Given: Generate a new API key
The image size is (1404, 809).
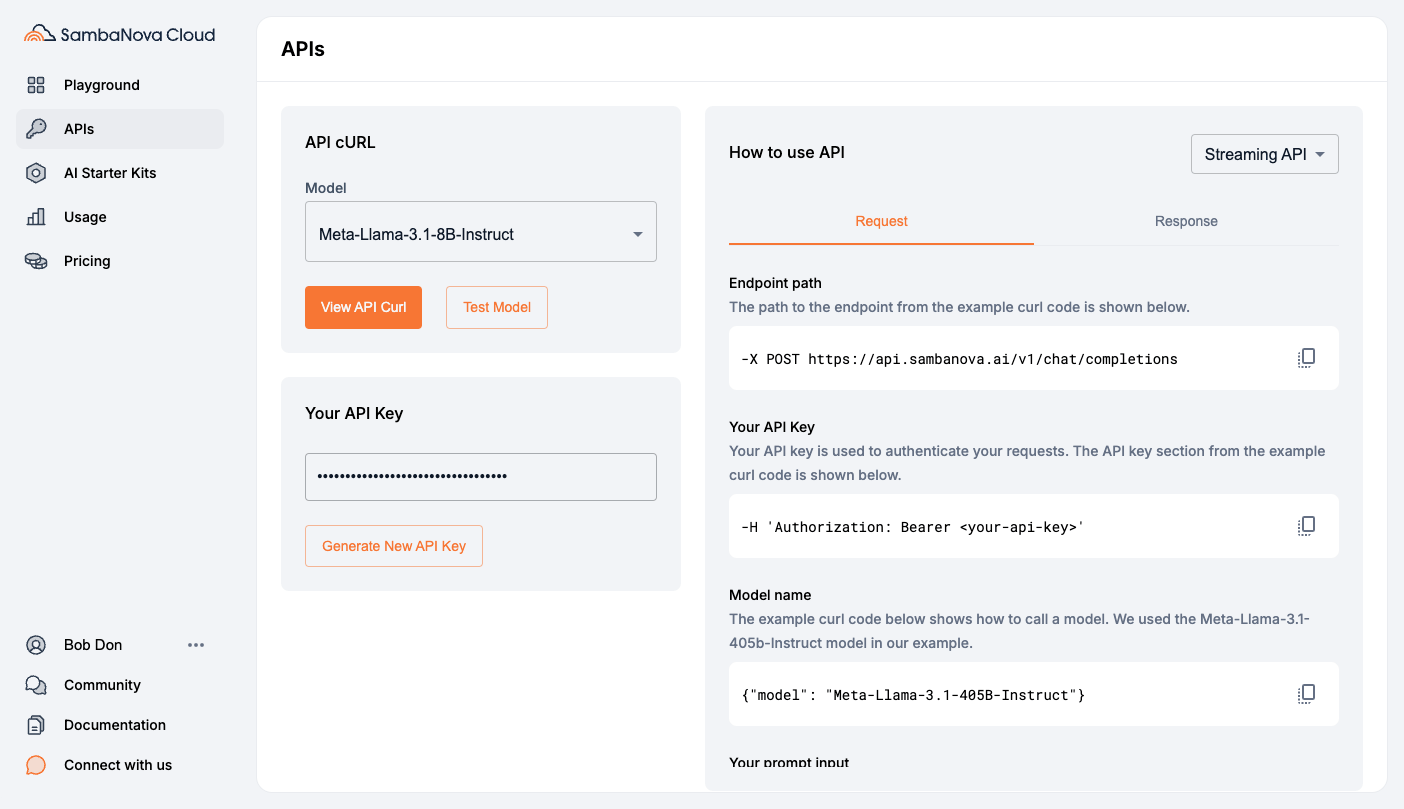Looking at the screenshot, I should coord(393,546).
